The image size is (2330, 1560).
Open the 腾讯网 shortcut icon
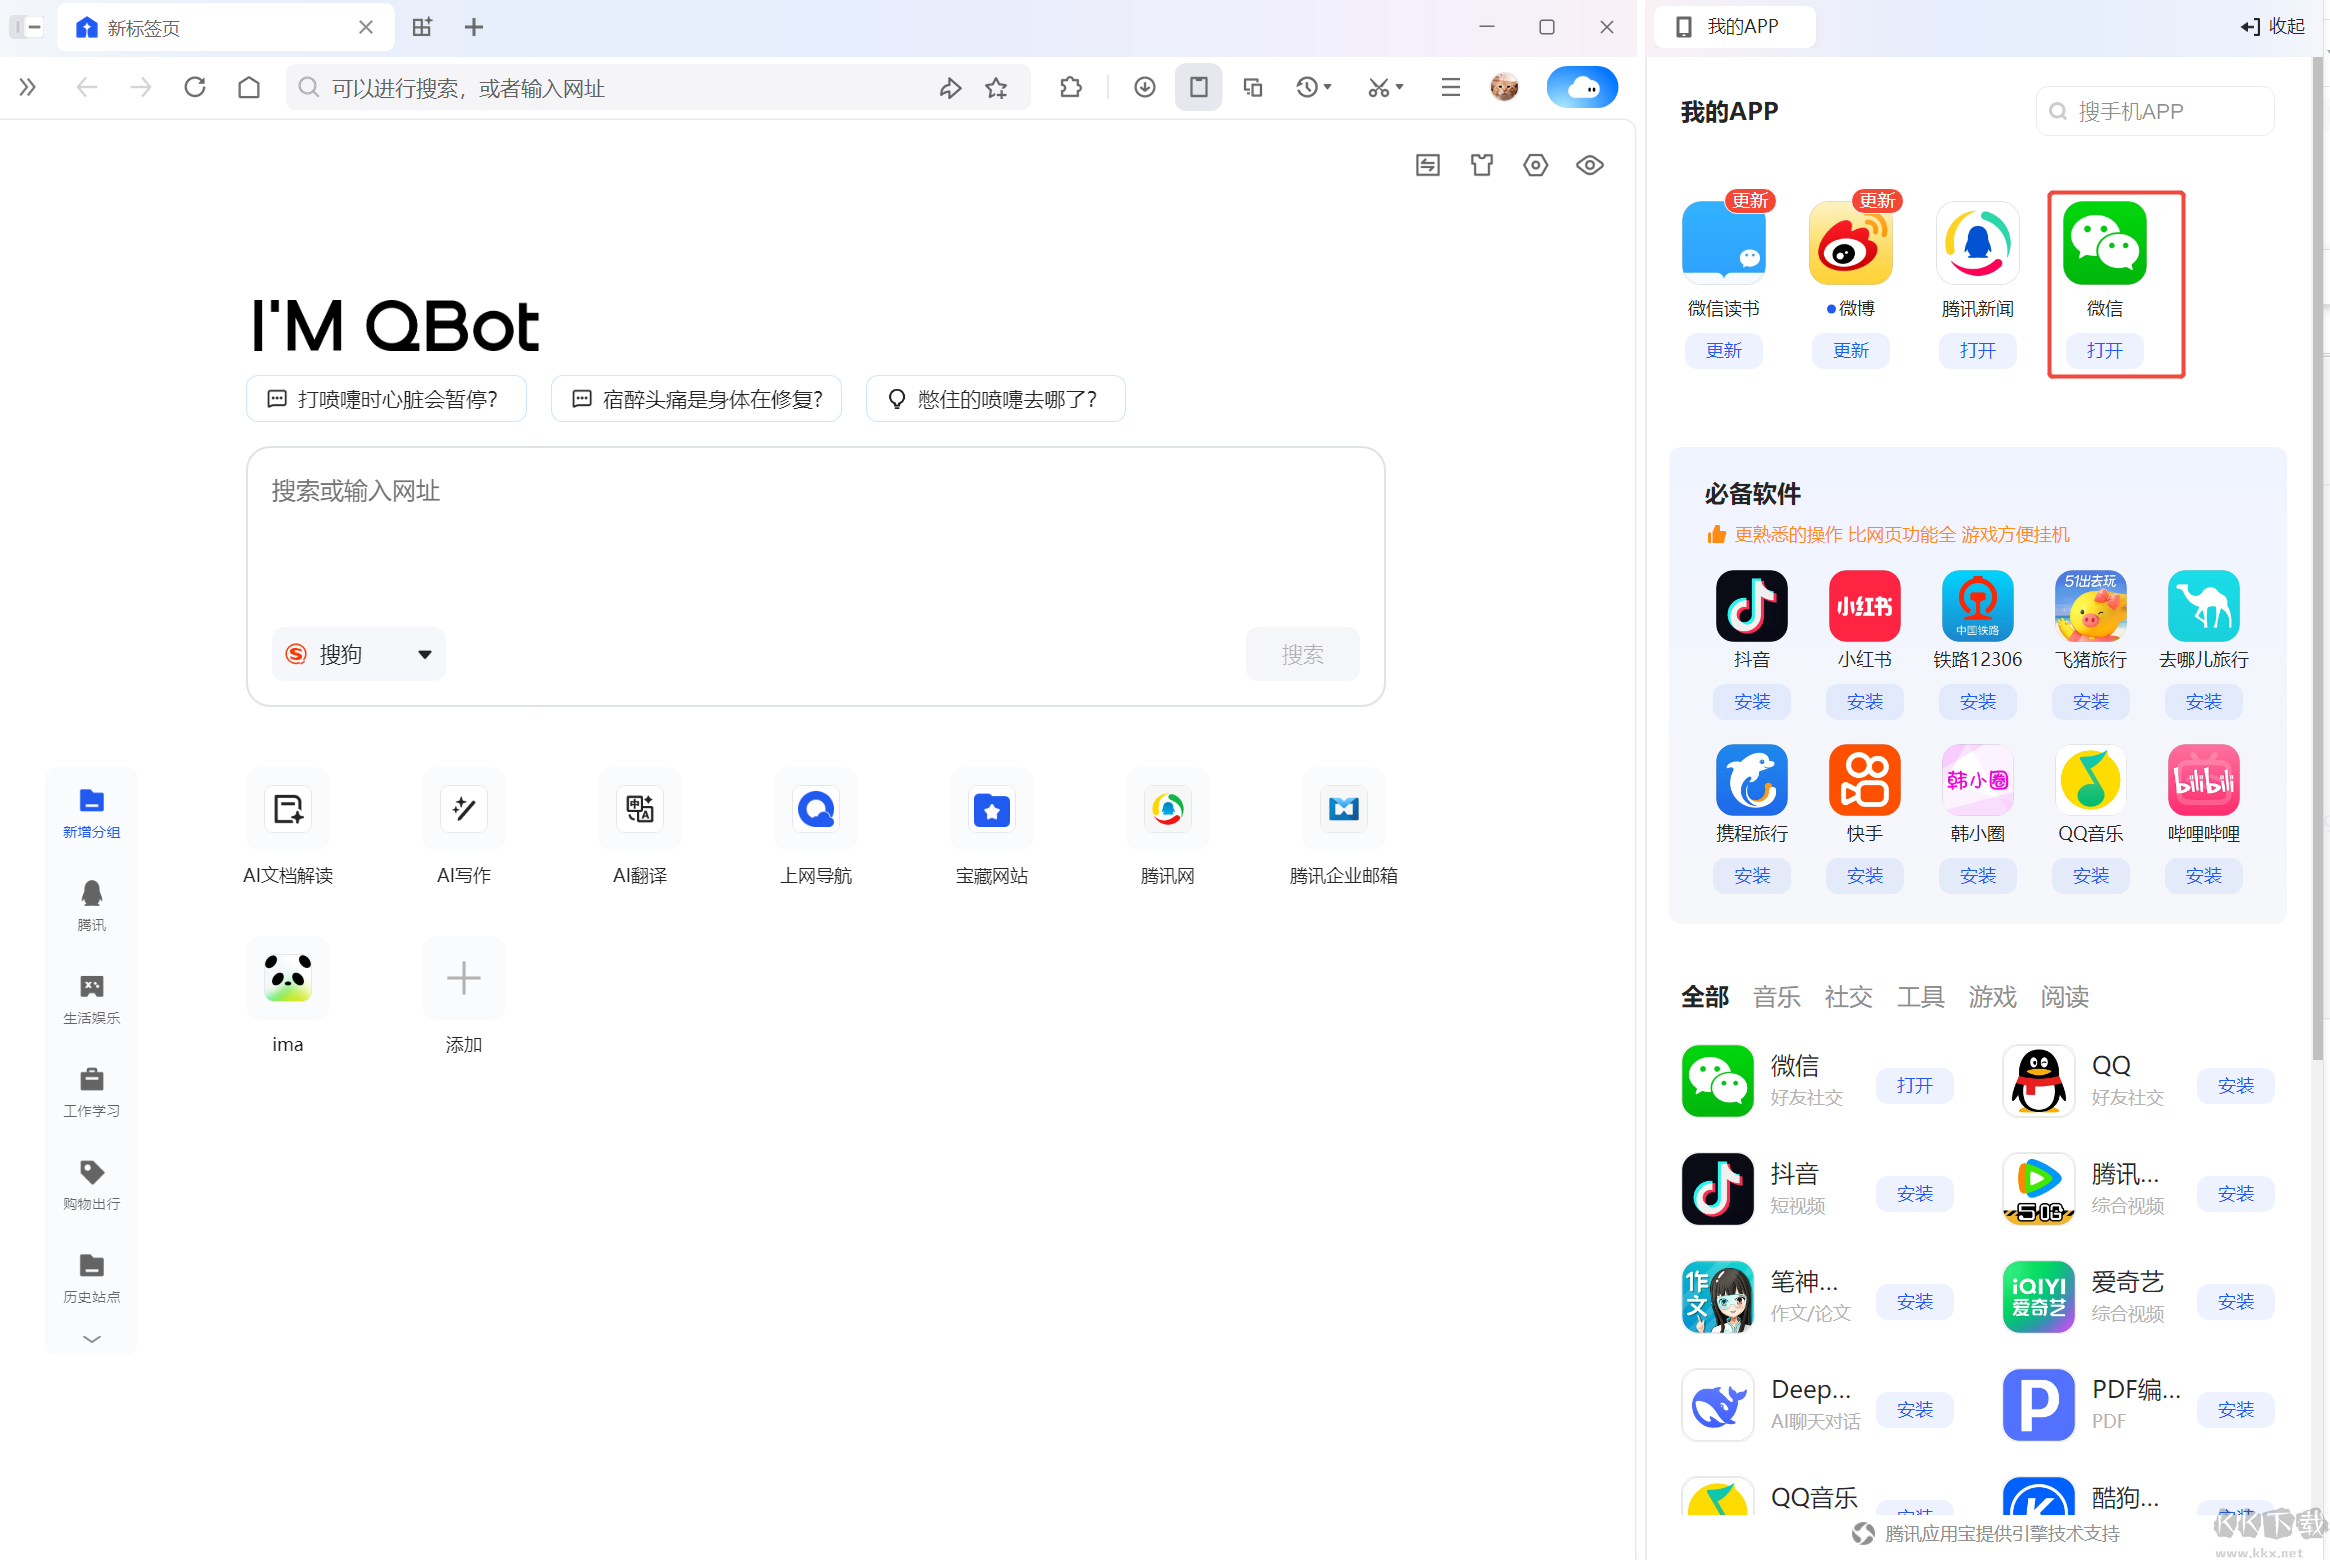[x=1167, y=810]
